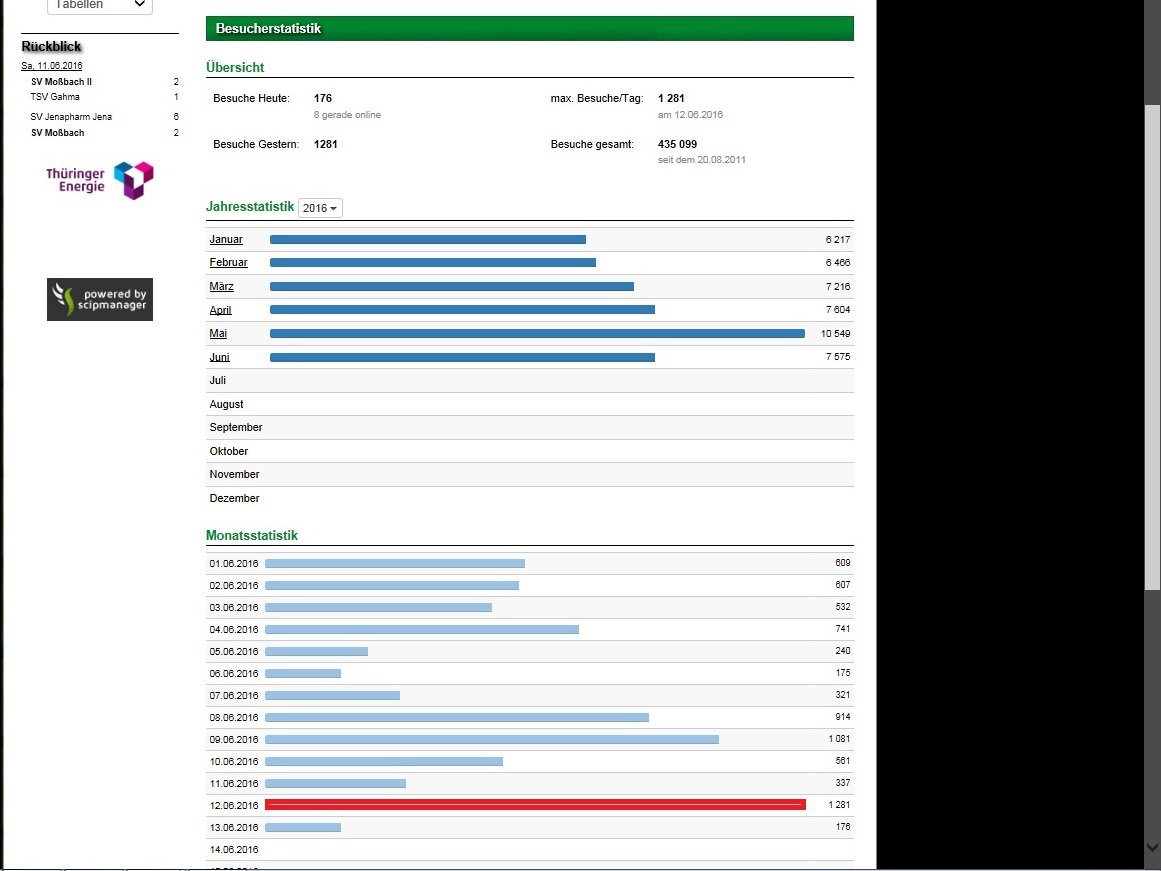Click the Dezember row label
Viewport: 1161px width, 871px height.
coord(235,498)
